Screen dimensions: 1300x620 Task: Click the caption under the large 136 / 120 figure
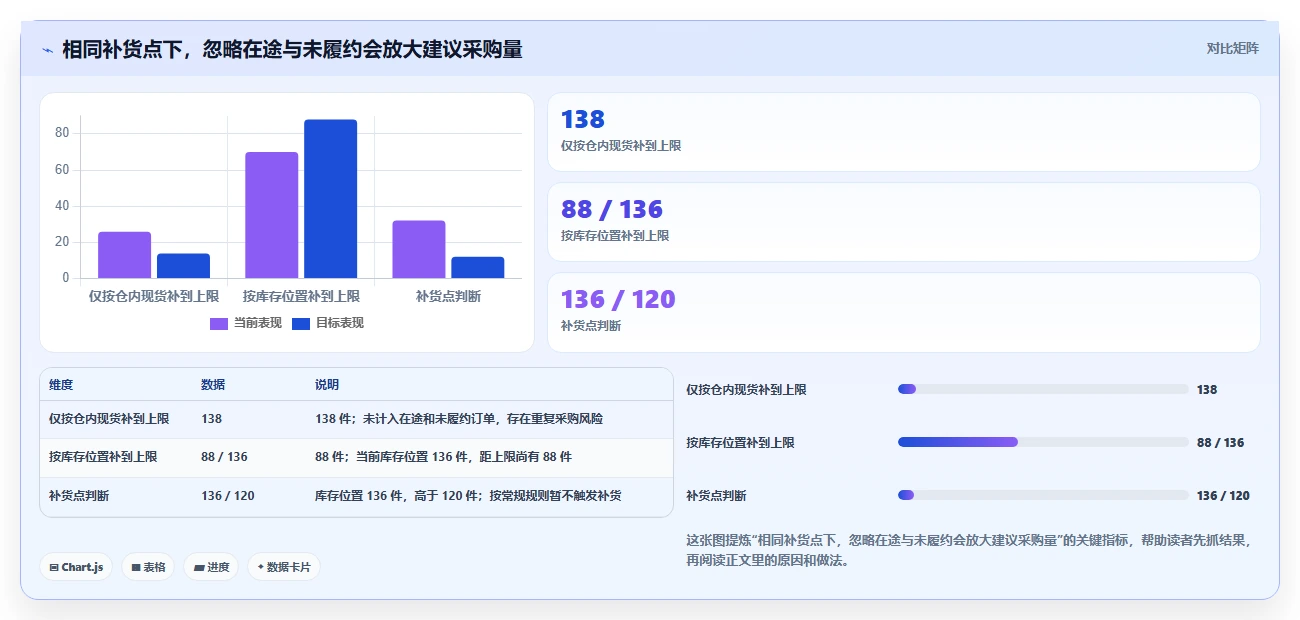(591, 326)
